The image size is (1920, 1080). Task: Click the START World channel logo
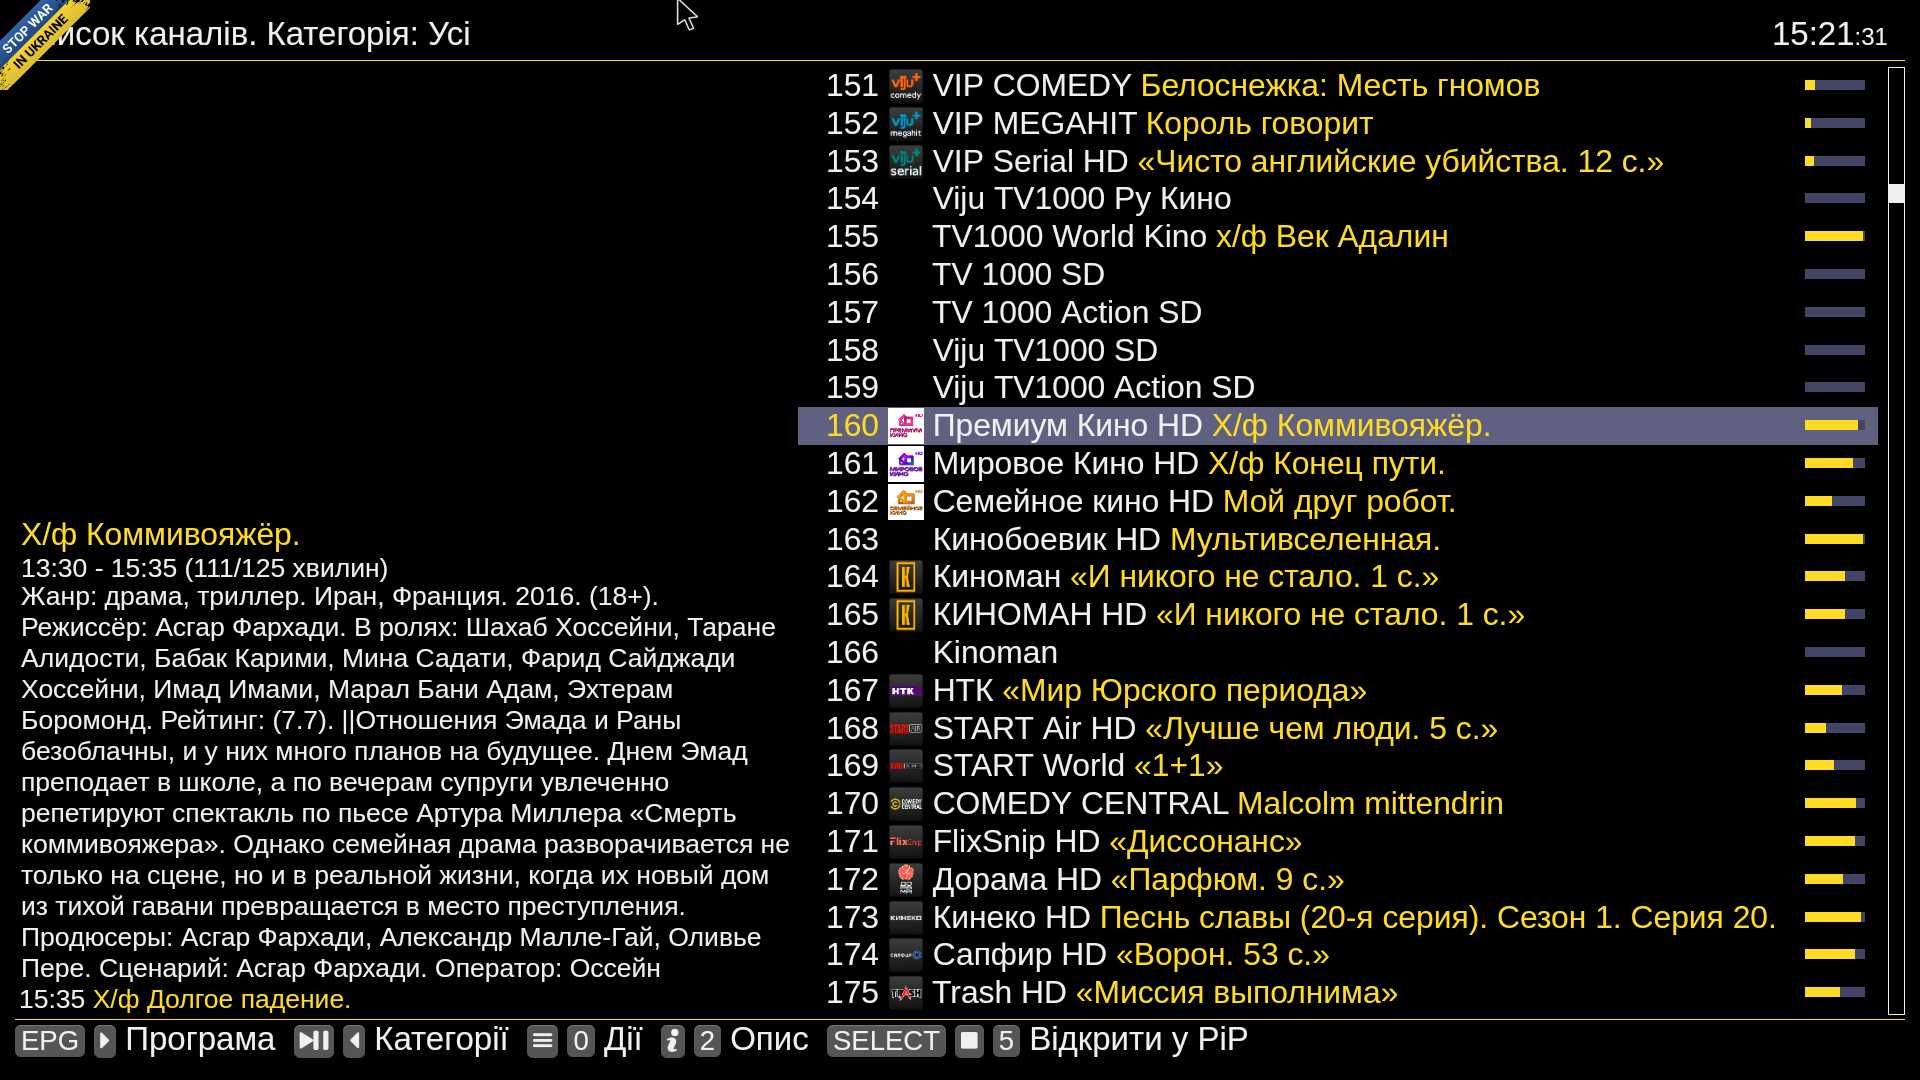click(x=906, y=766)
